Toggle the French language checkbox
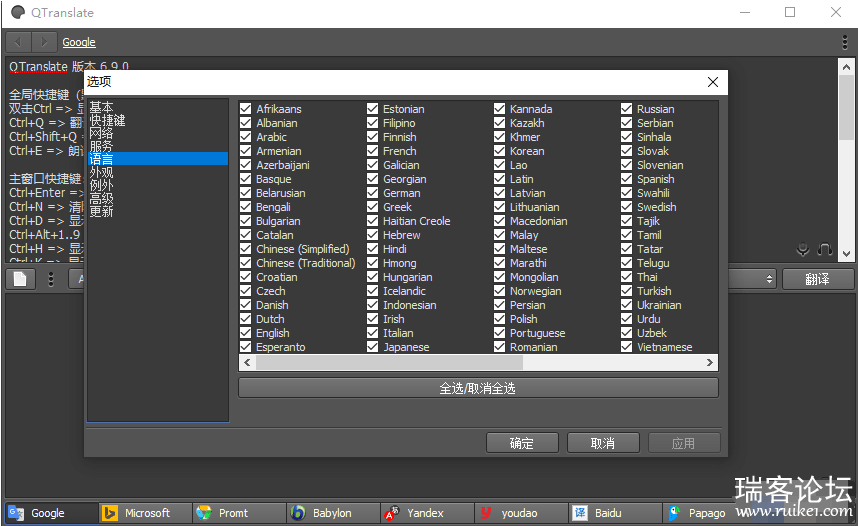 (x=373, y=151)
